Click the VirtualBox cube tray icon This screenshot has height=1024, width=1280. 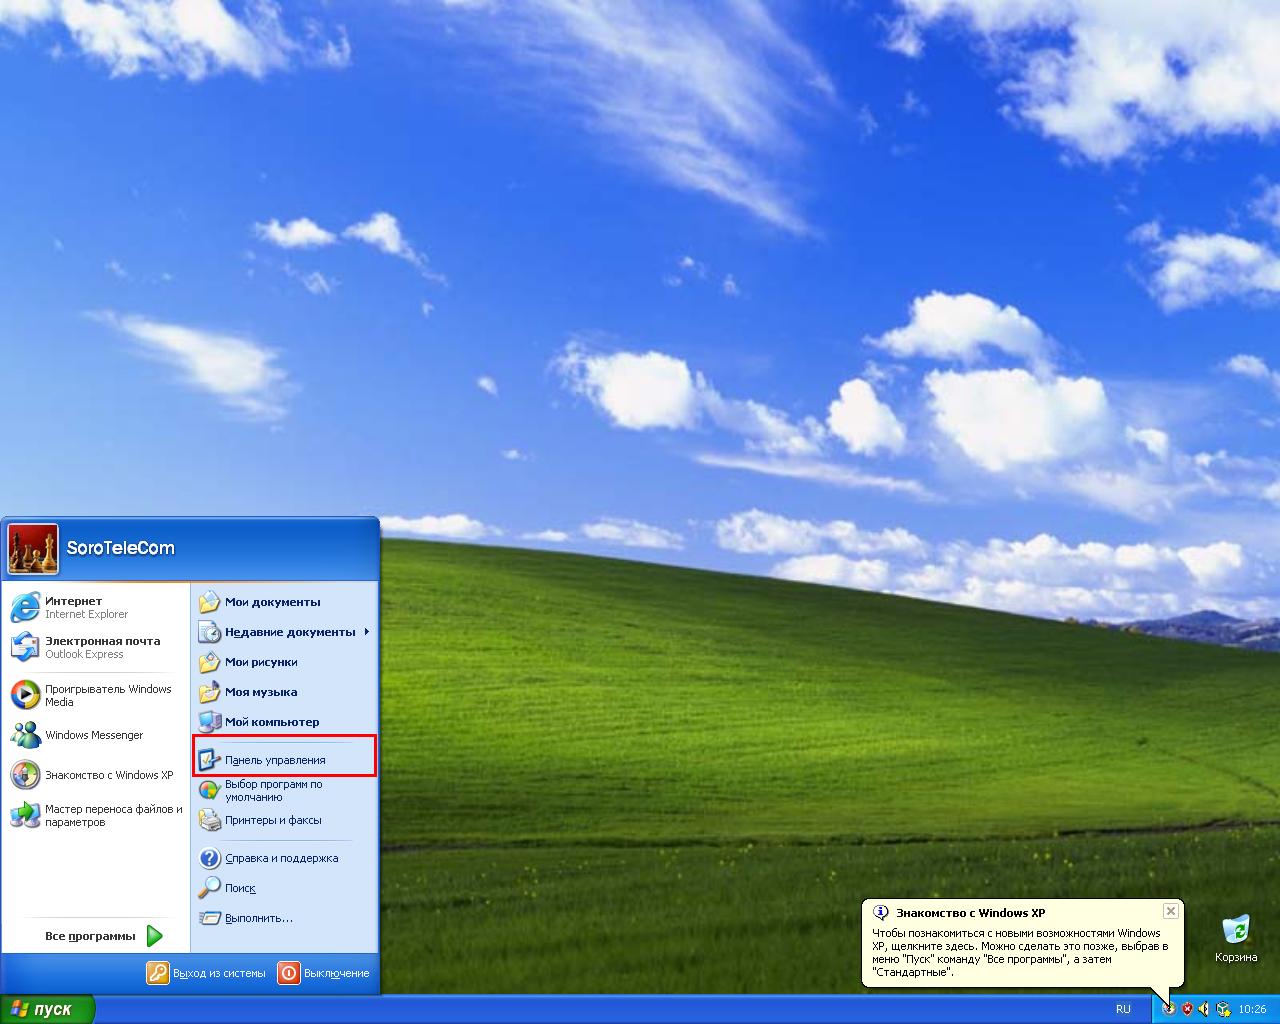coord(1222,1009)
